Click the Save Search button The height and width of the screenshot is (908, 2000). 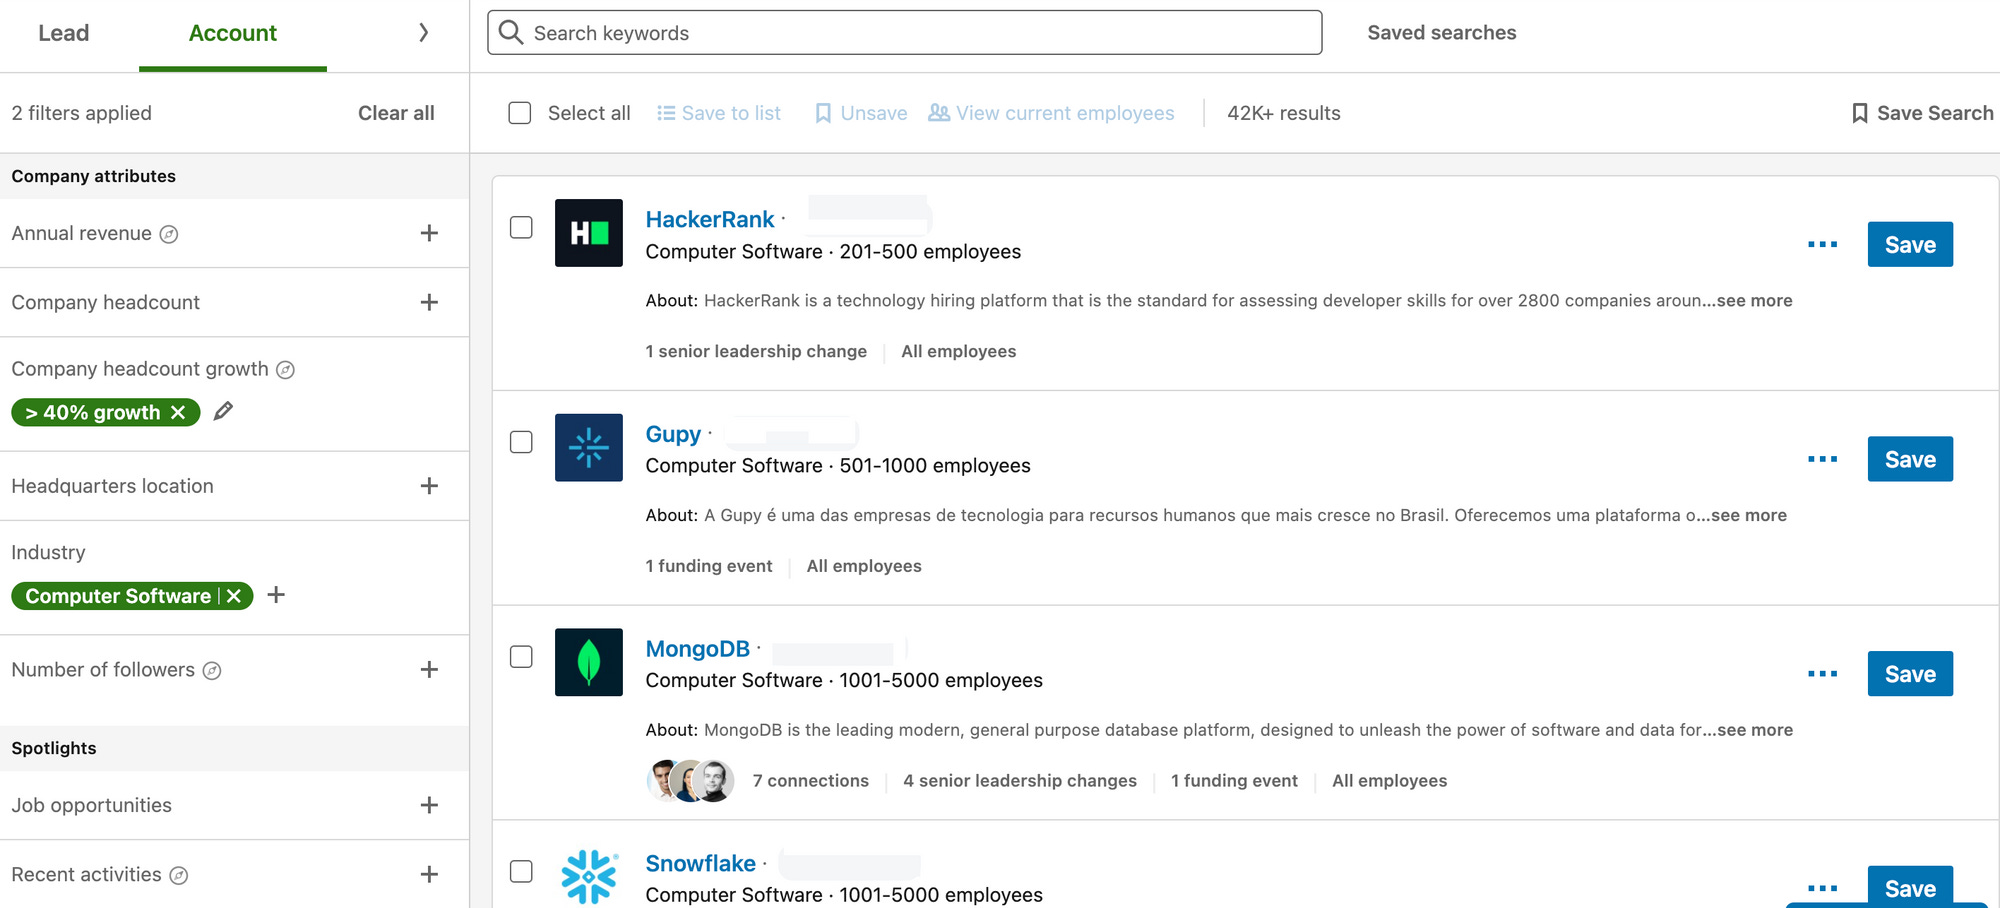click(1922, 113)
